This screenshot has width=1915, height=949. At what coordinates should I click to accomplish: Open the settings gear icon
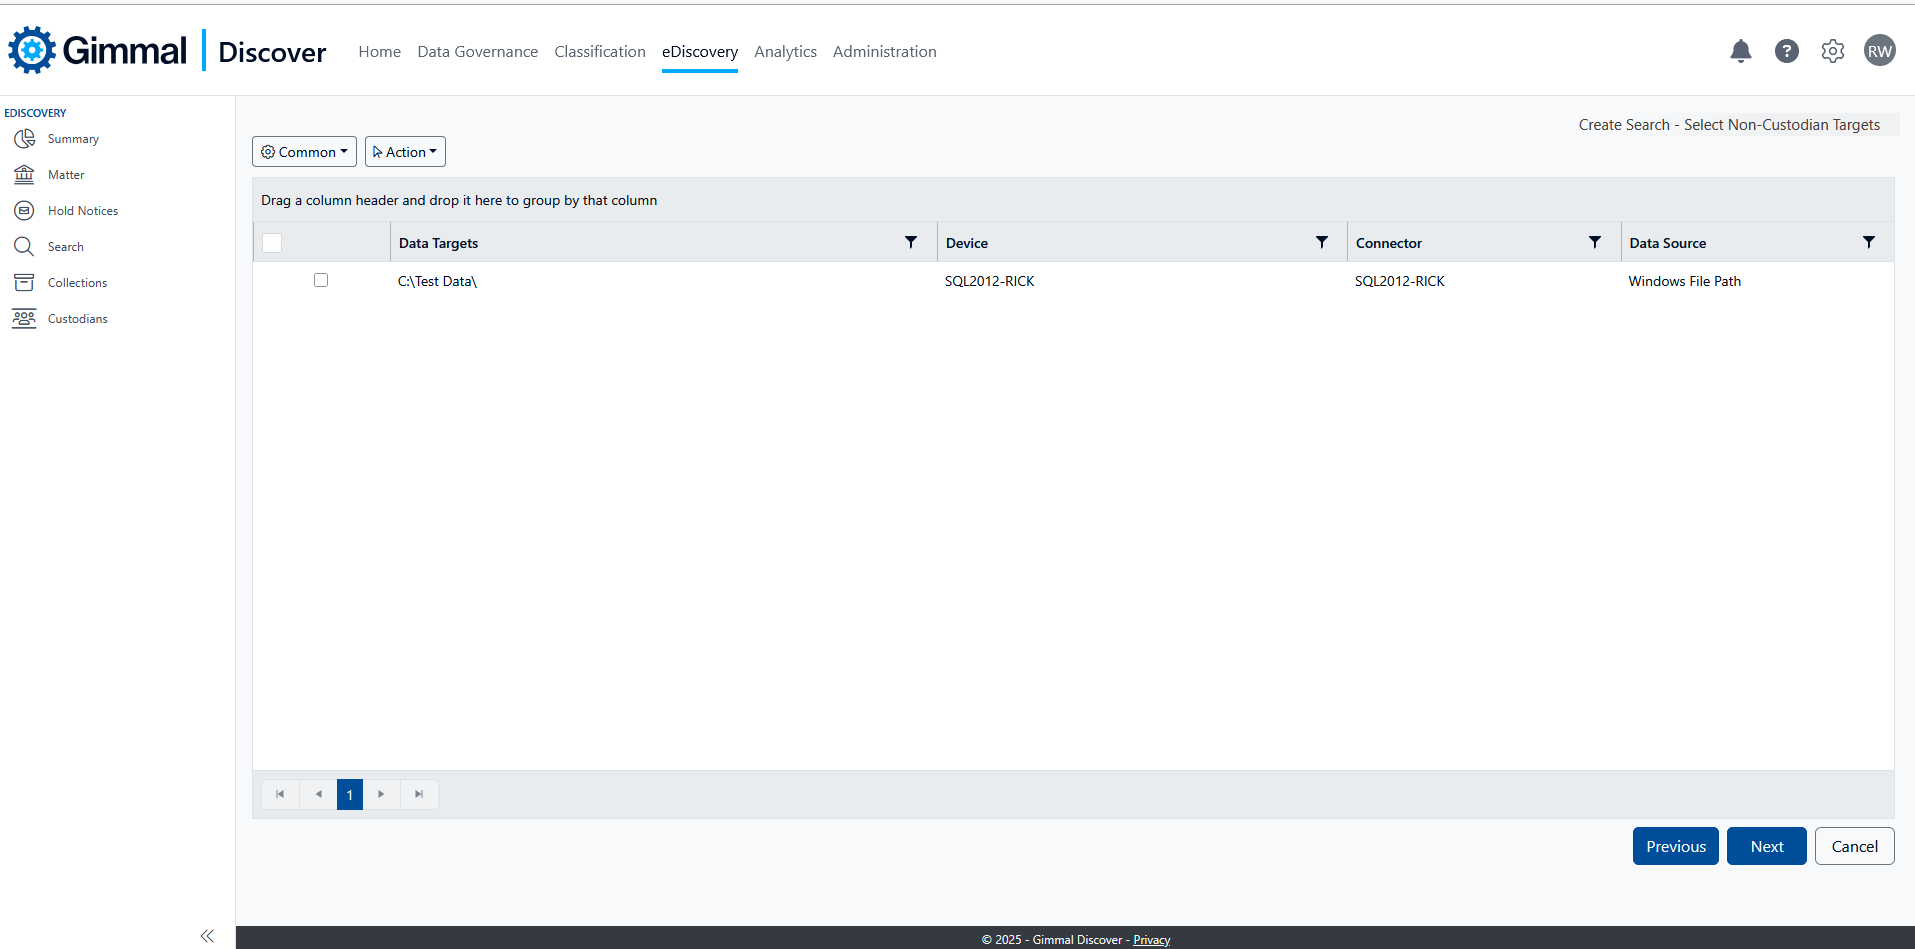tap(1832, 51)
